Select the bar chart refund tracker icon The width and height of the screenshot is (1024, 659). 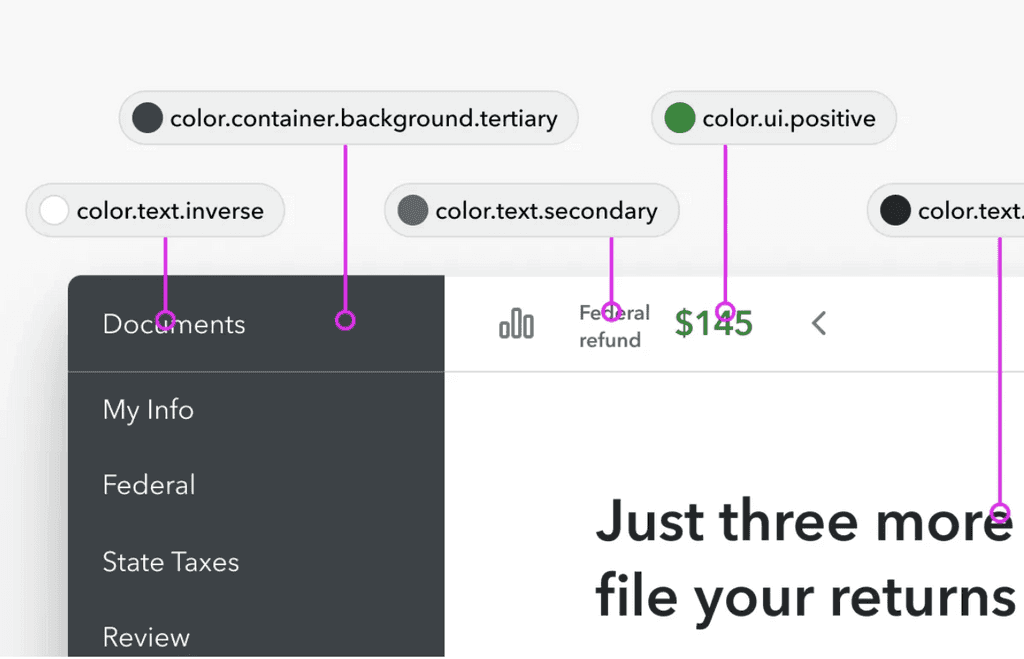click(516, 322)
